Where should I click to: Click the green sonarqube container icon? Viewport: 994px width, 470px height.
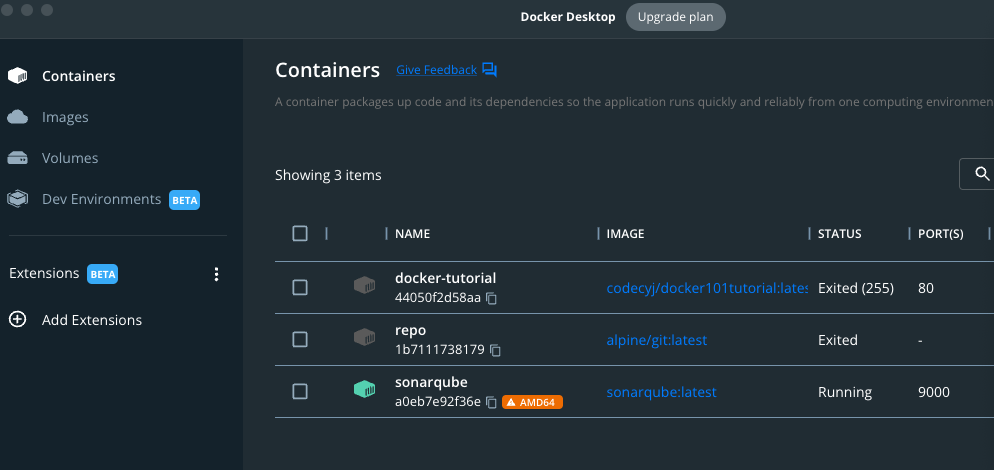(365, 389)
